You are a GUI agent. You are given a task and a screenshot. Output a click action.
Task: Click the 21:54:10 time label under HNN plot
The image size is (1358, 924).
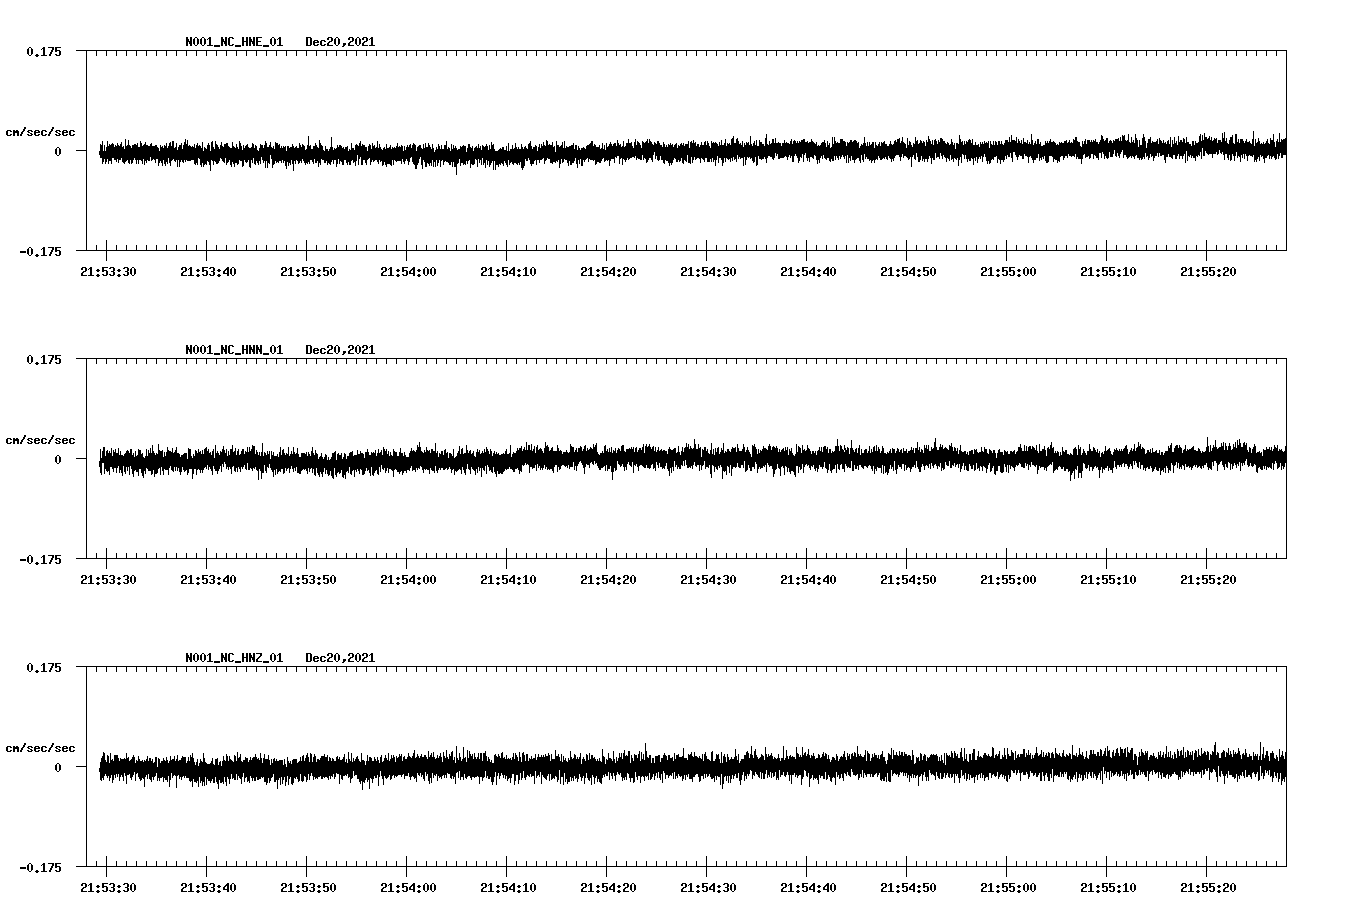508,580
